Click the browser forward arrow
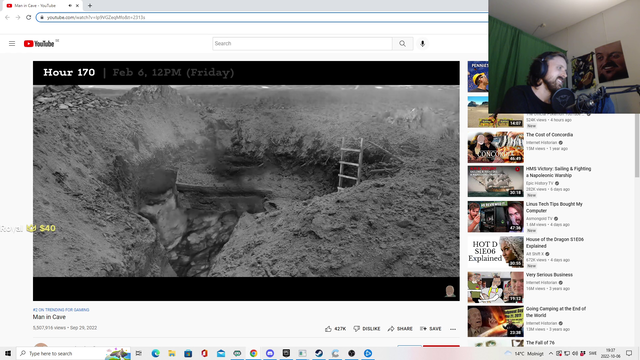Image resolution: width=640 pixels, height=360 pixels. 18,17
